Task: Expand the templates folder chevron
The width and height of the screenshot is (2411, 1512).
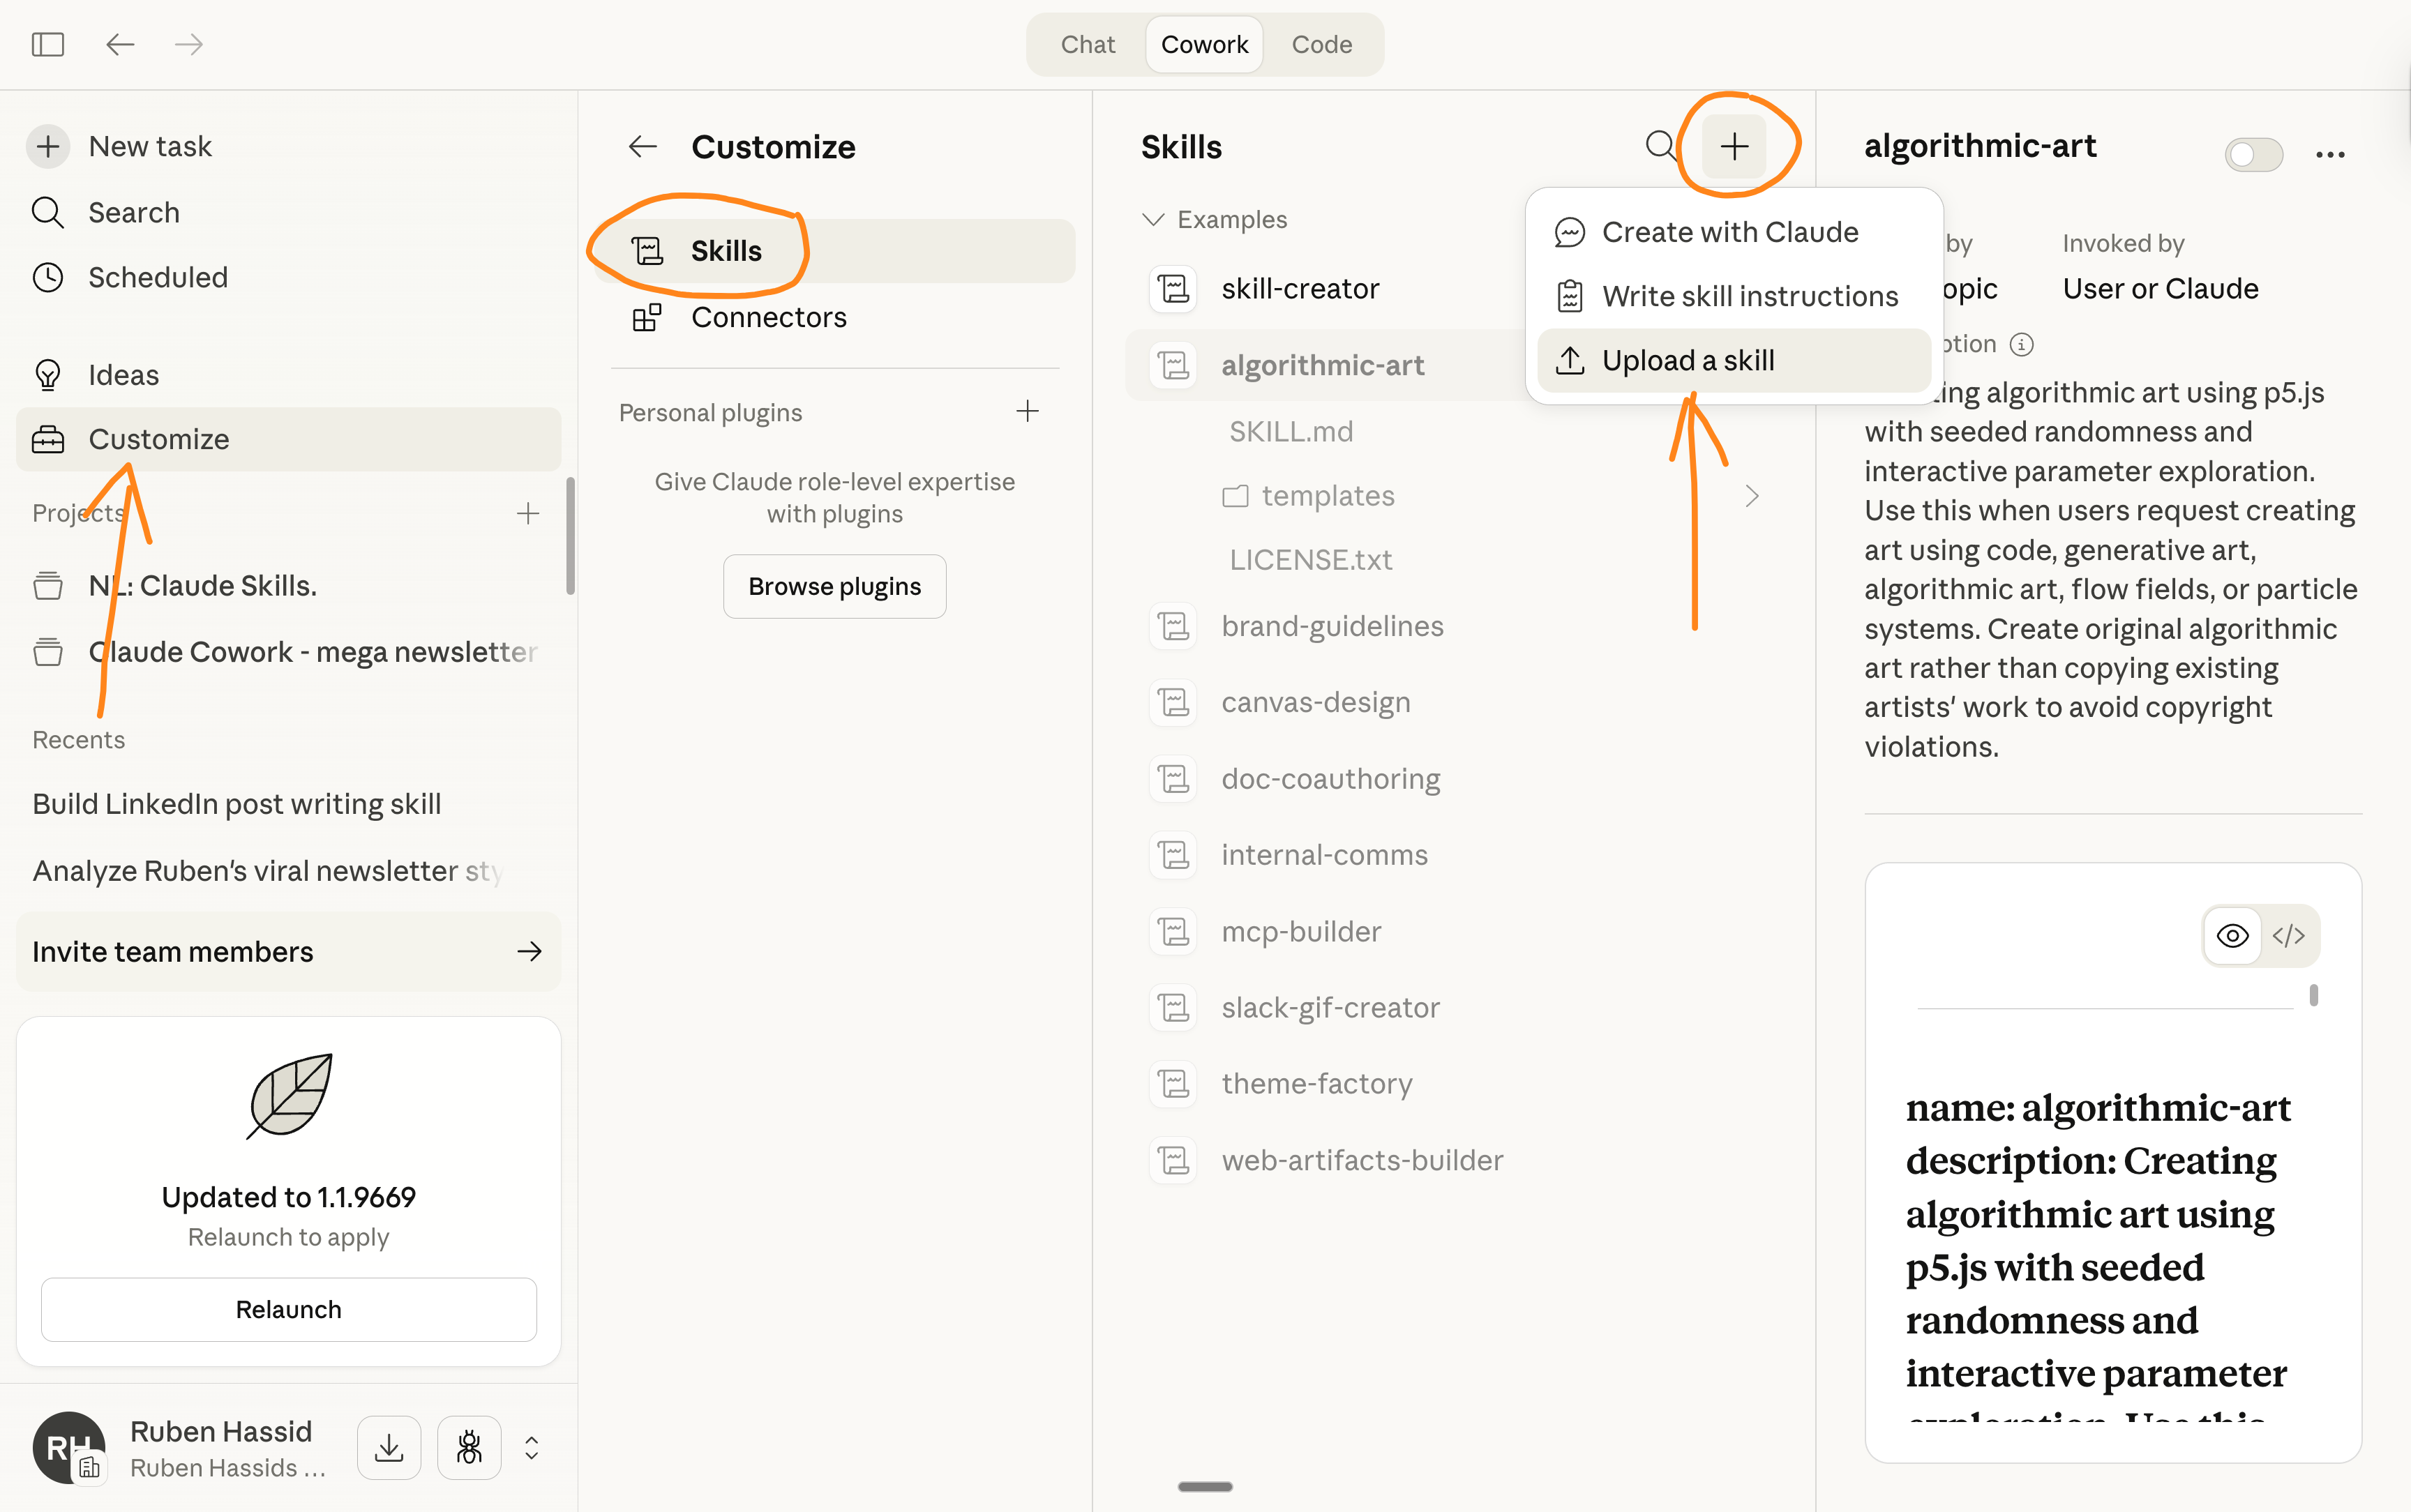Action: (x=1751, y=496)
